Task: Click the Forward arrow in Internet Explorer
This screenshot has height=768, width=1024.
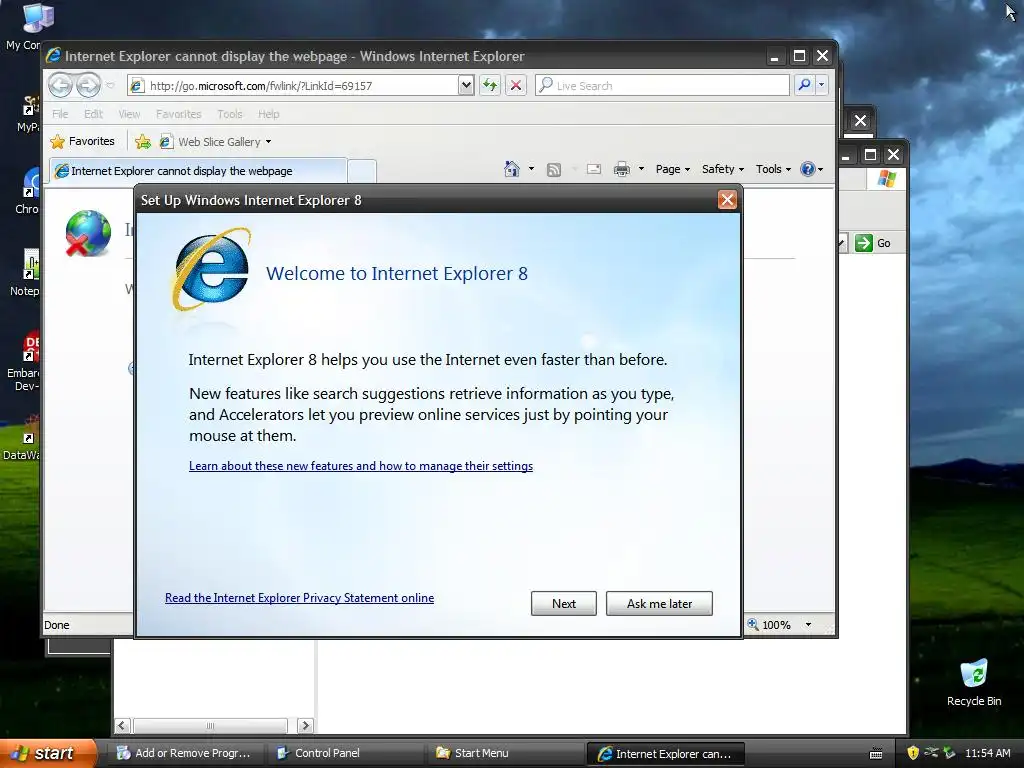Action: click(x=88, y=85)
